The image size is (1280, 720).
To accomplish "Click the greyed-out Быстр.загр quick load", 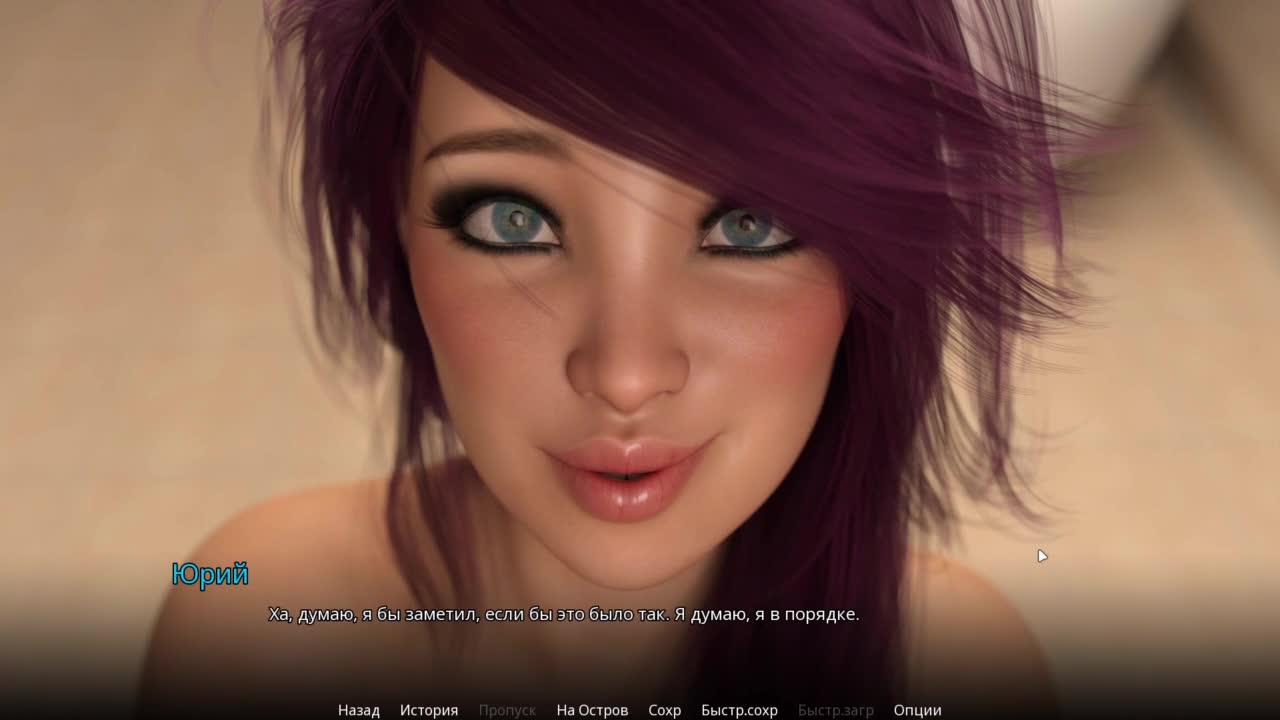I will [x=835, y=710].
